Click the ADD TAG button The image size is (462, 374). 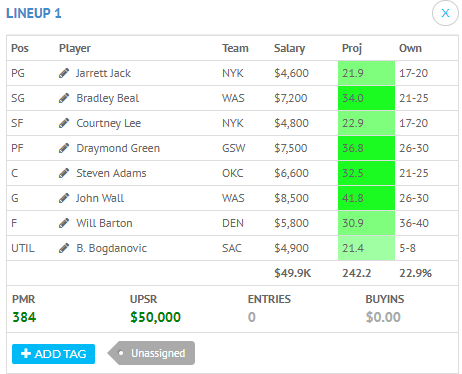(x=53, y=354)
